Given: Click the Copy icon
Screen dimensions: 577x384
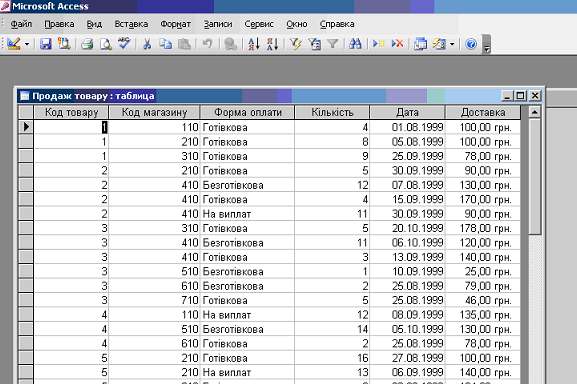Looking at the screenshot, I should pos(166,44).
